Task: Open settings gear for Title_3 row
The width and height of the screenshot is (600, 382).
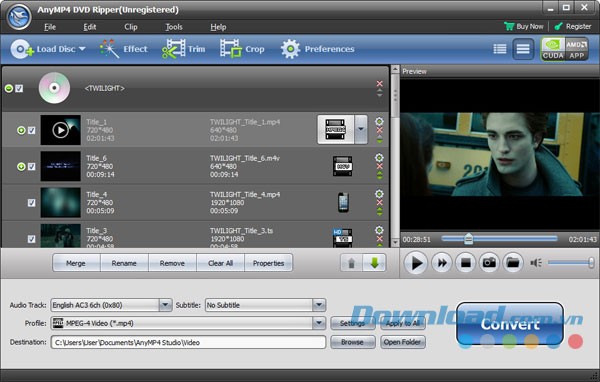Action: tap(379, 230)
